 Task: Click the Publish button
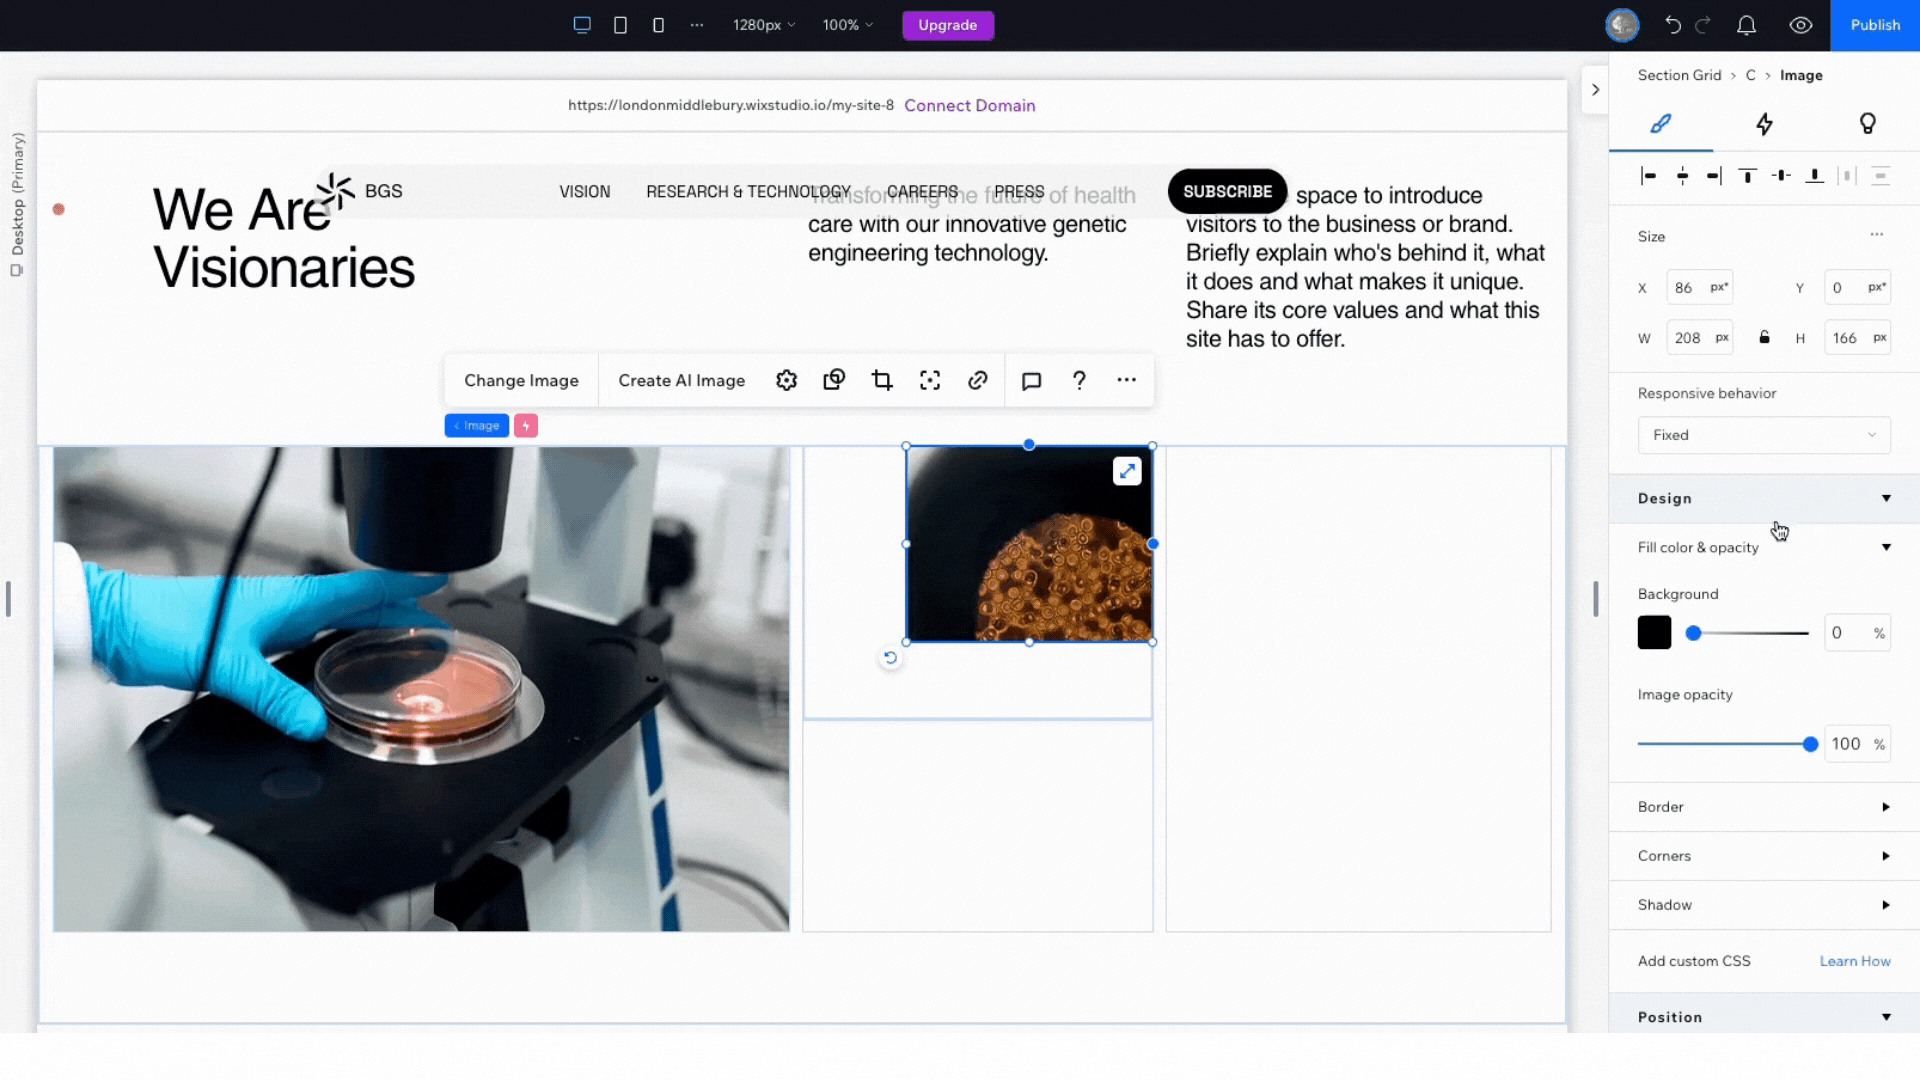pos(1875,25)
